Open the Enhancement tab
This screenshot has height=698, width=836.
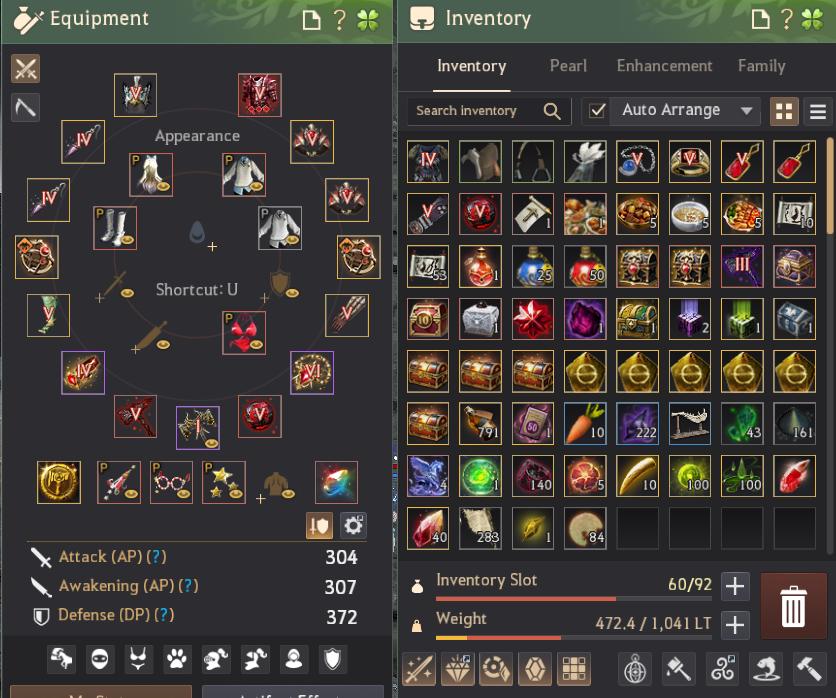664,66
